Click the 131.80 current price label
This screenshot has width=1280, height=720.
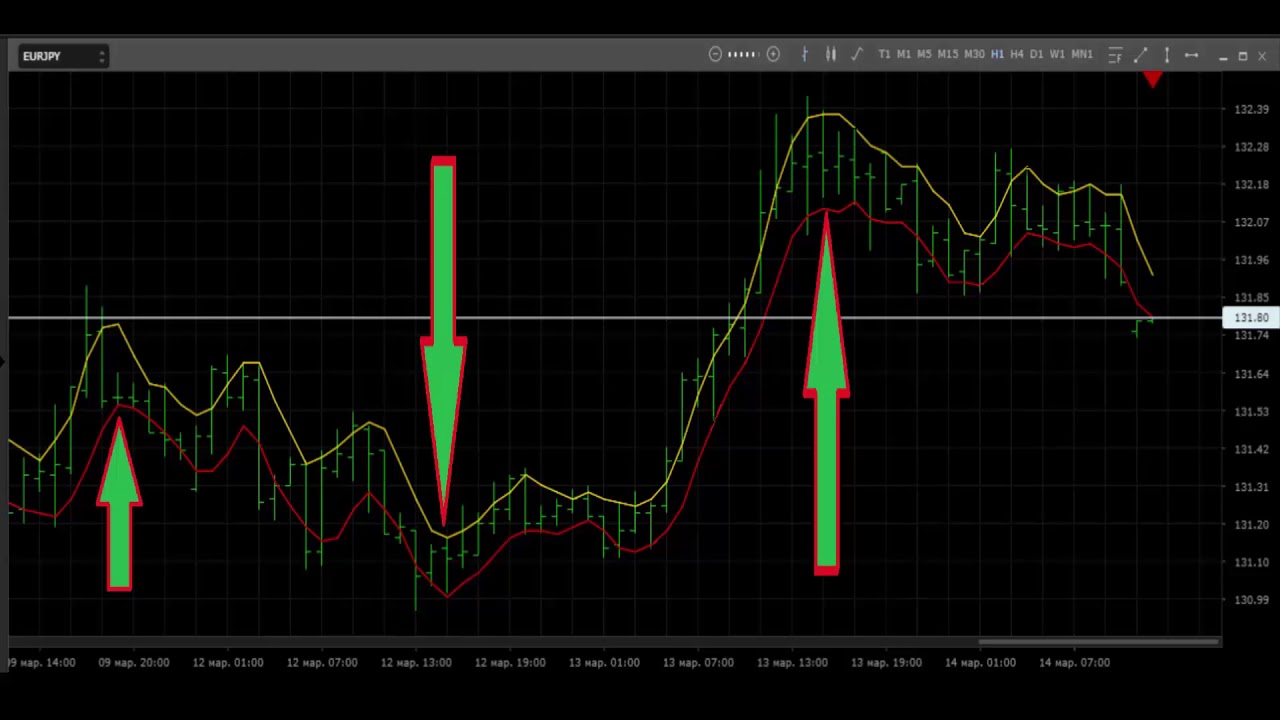pos(1251,318)
